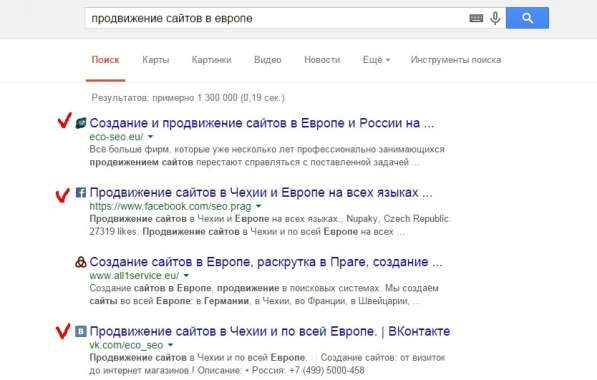Open link Создание и продвижение сайтов в Европе и России
This screenshot has width=597, height=380.
click(262, 123)
